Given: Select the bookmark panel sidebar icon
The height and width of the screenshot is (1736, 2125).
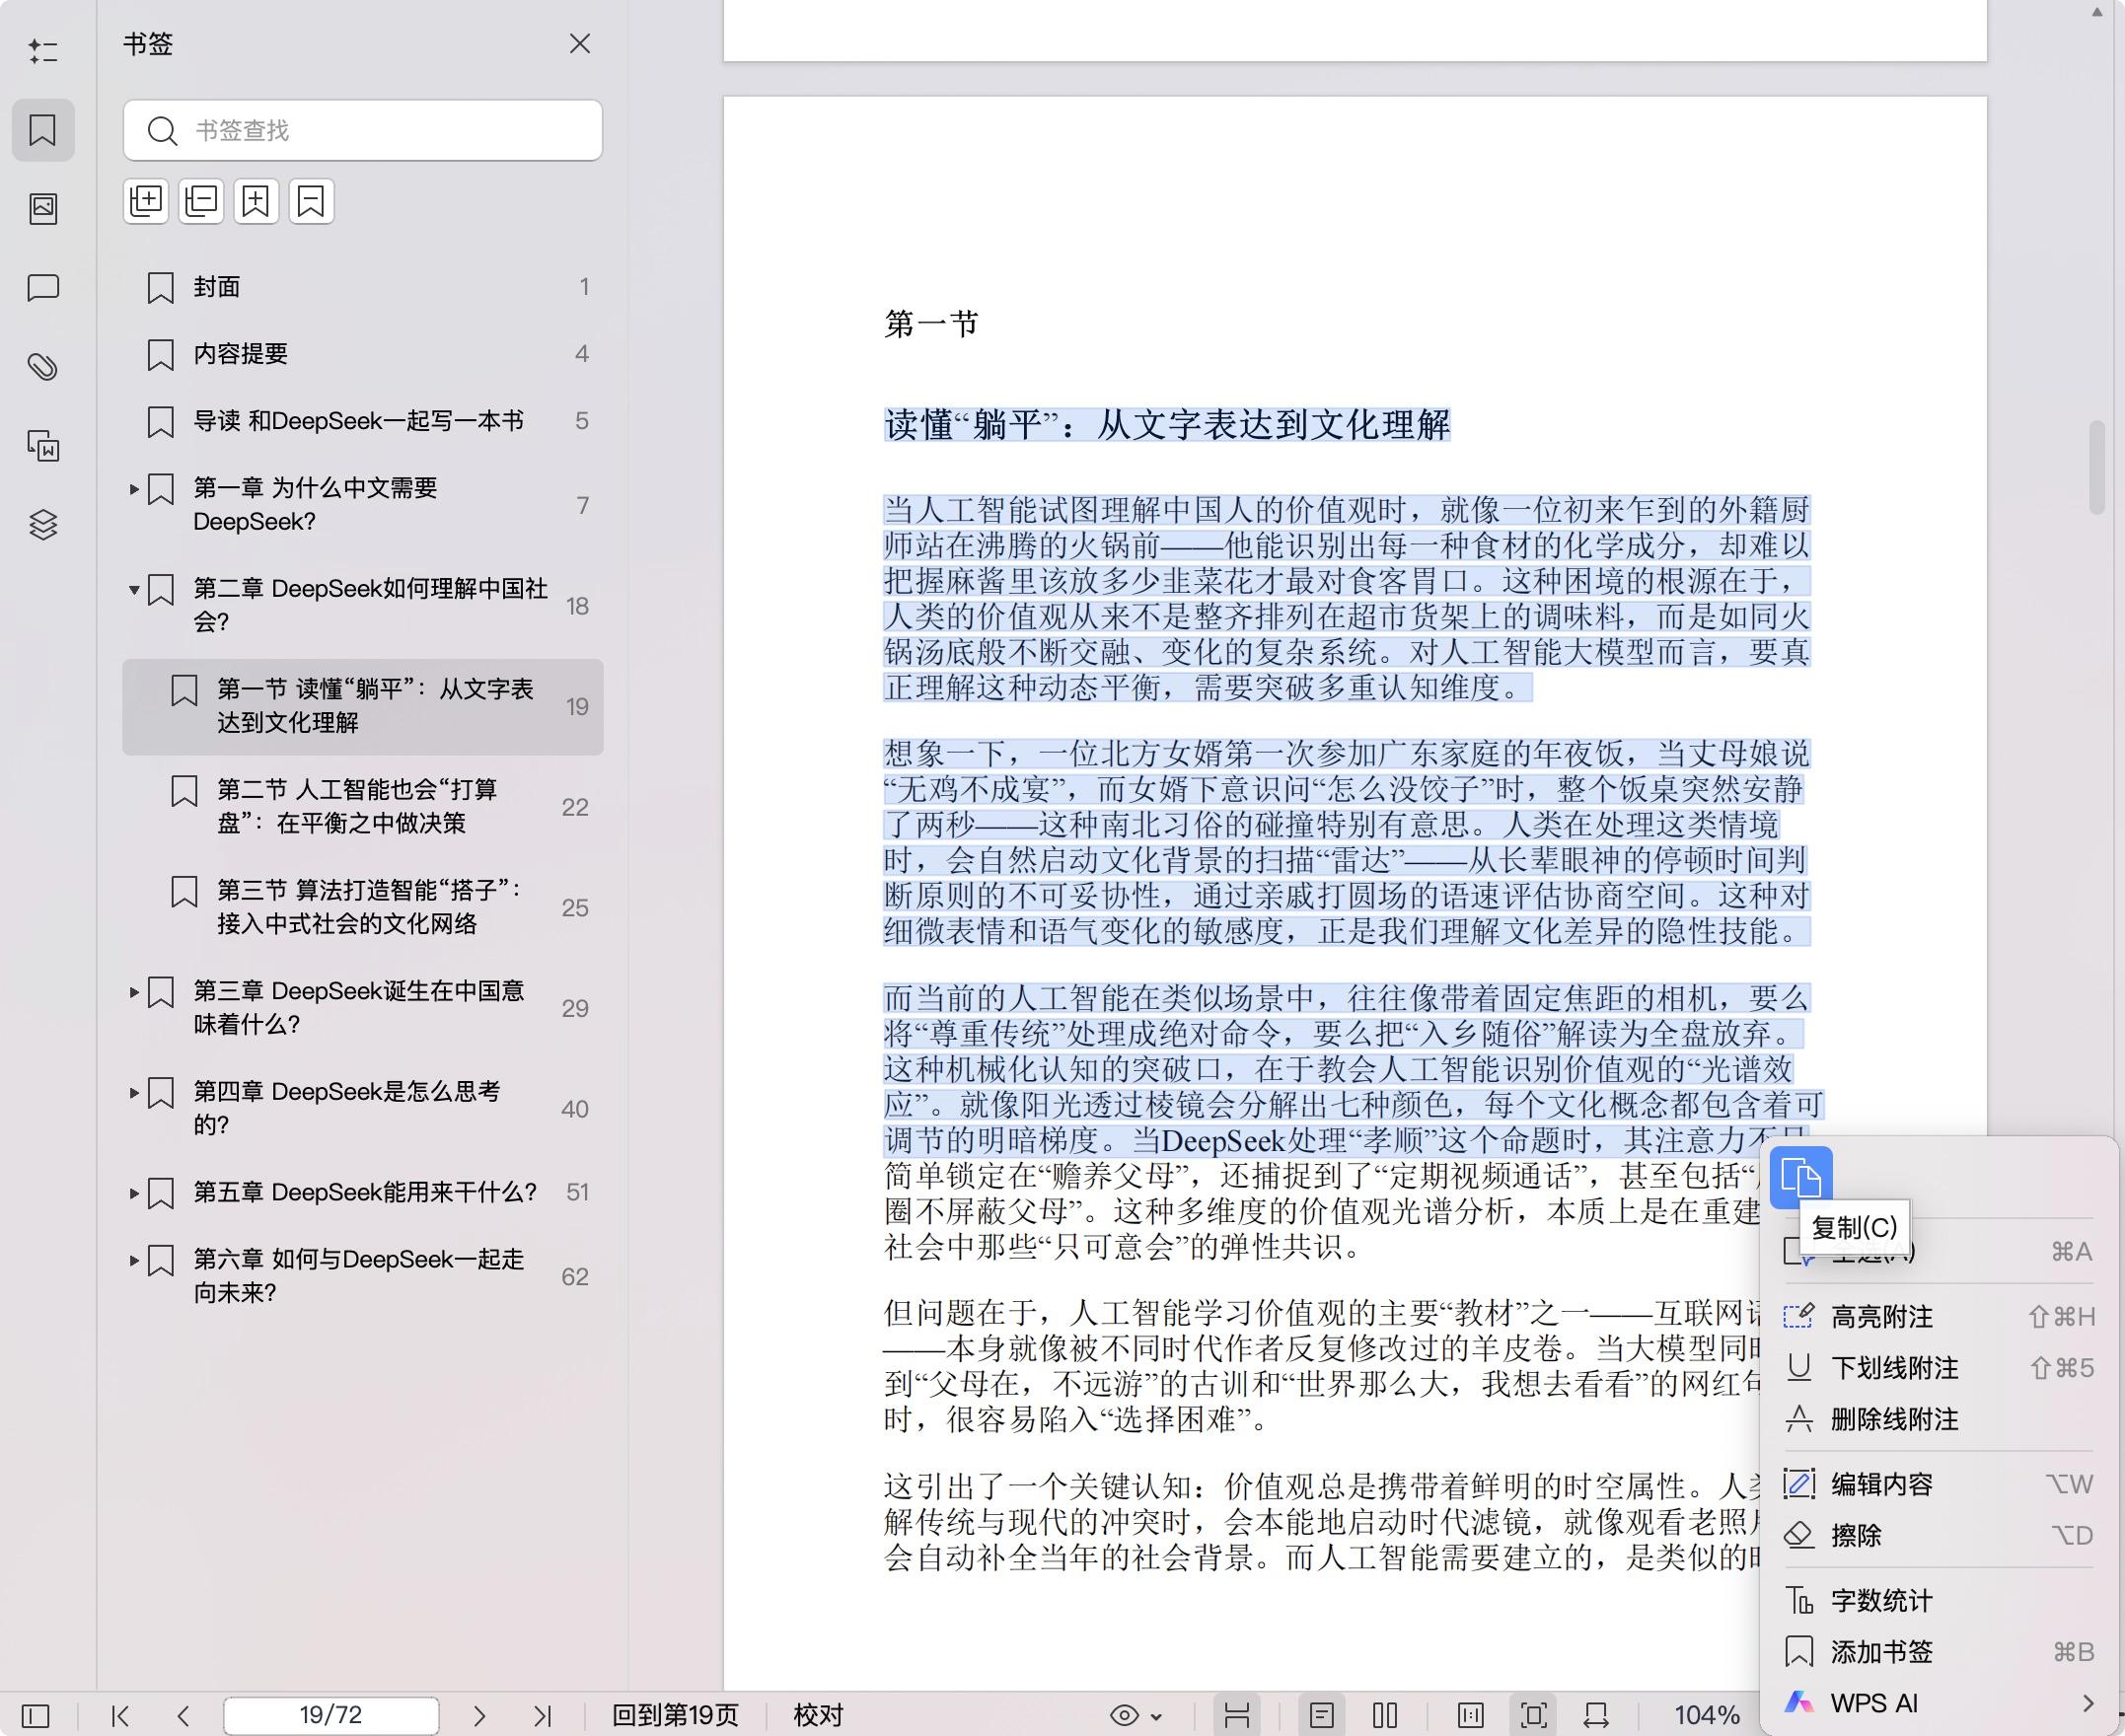Looking at the screenshot, I should click(x=43, y=130).
